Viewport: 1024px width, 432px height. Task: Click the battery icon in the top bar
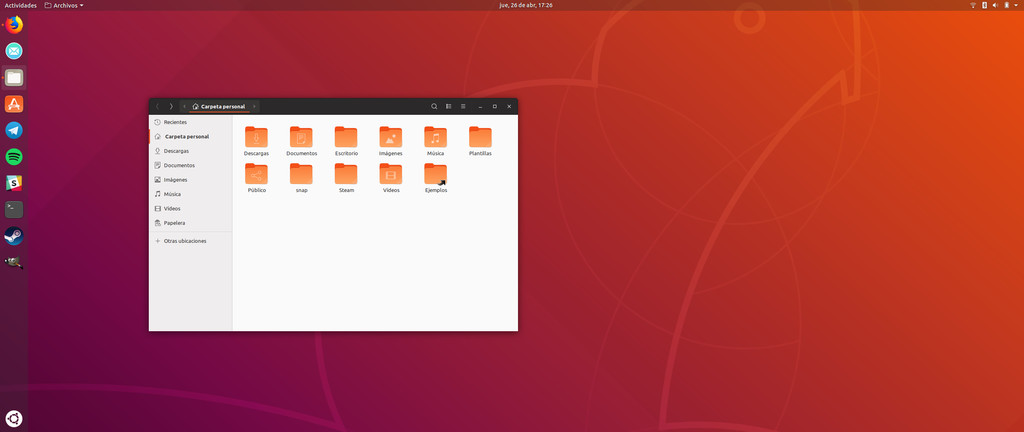pyautogui.click(x=1006, y=5)
